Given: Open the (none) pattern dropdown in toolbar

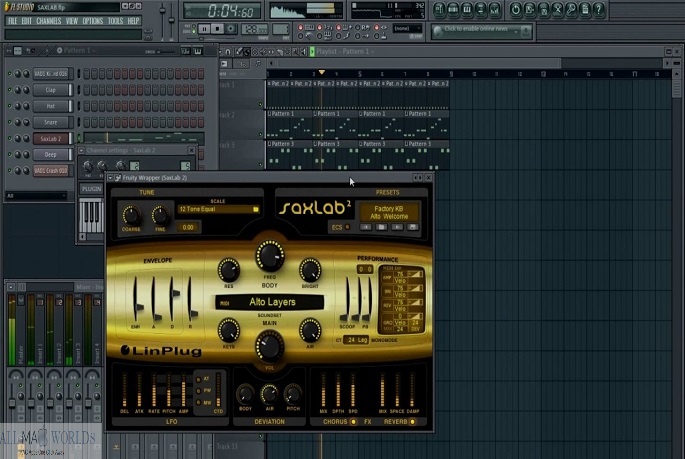Looking at the screenshot, I should (x=407, y=28).
